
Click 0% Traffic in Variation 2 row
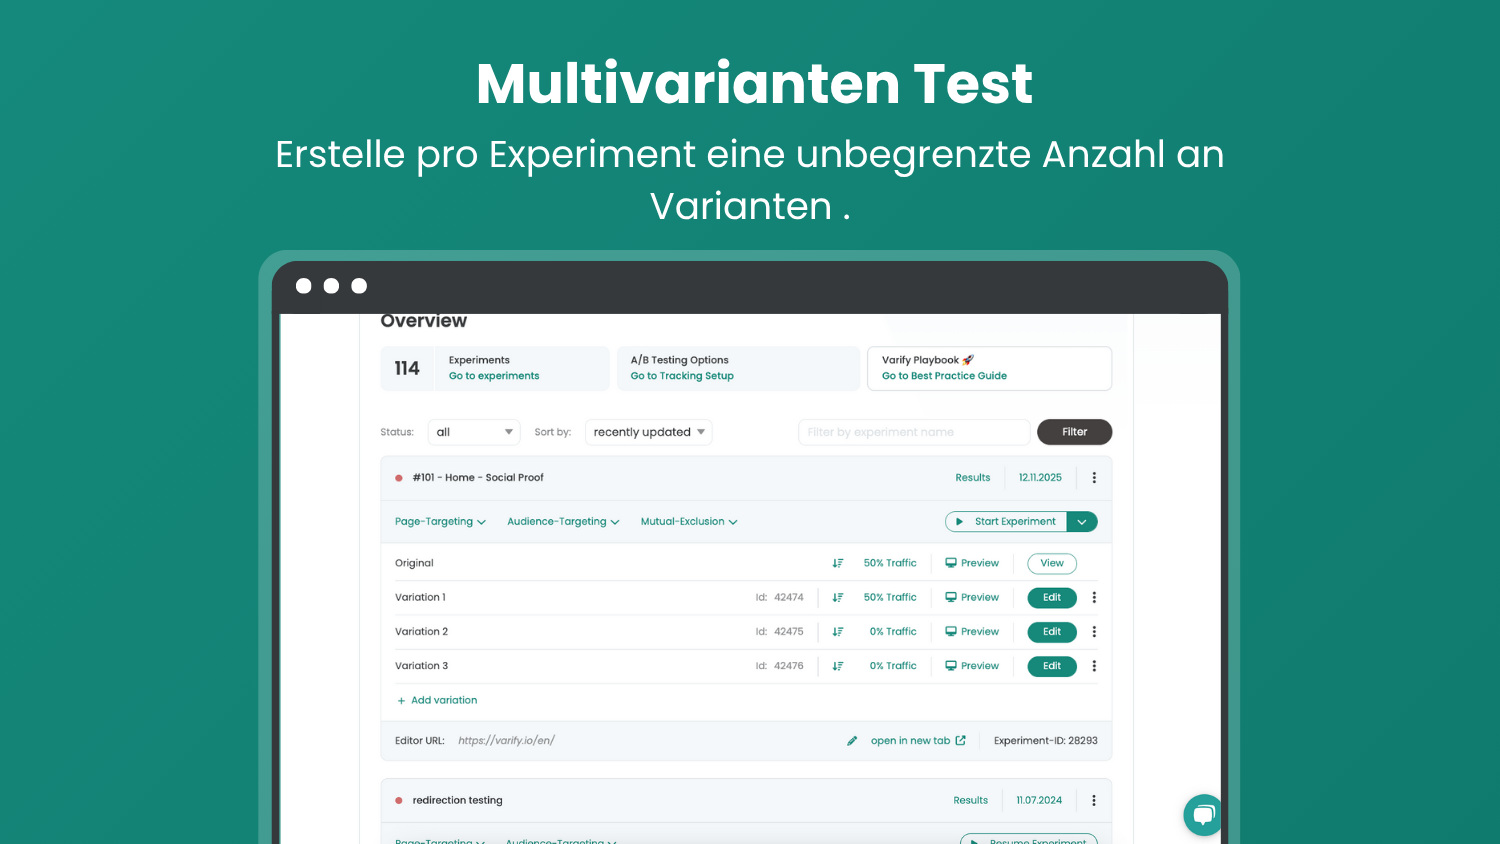pyautogui.click(x=893, y=632)
